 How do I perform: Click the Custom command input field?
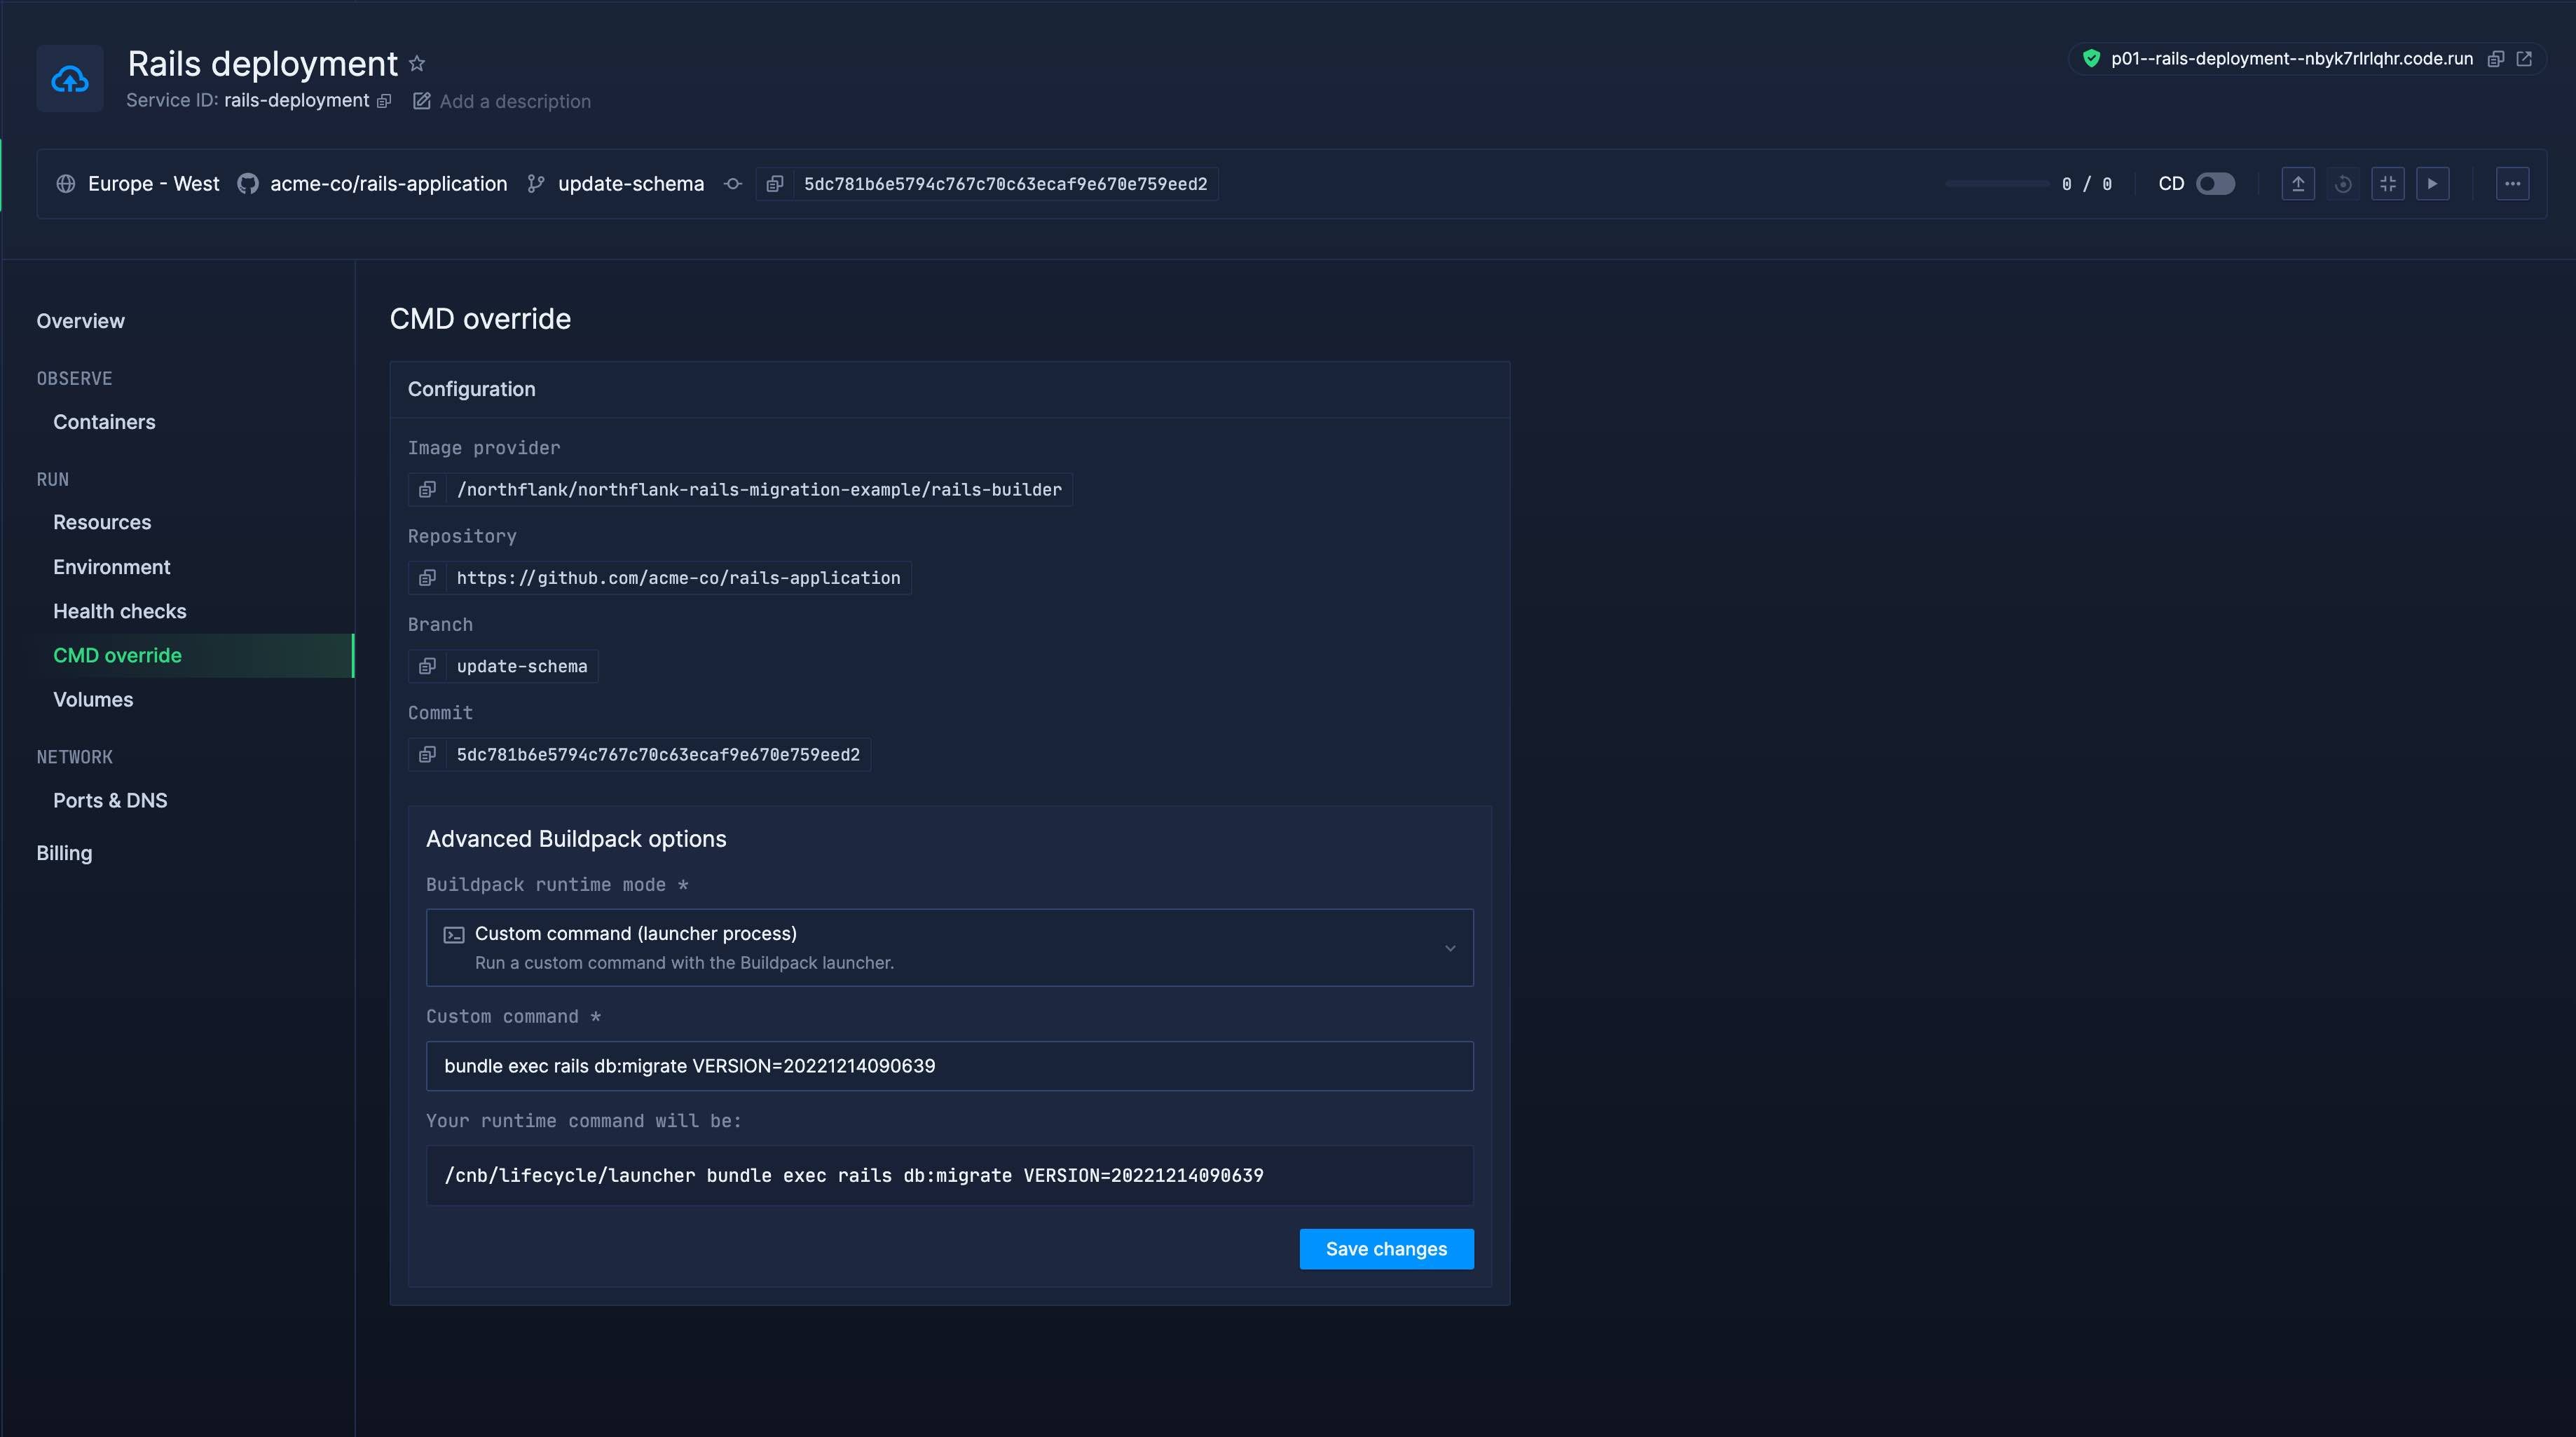click(x=949, y=1066)
